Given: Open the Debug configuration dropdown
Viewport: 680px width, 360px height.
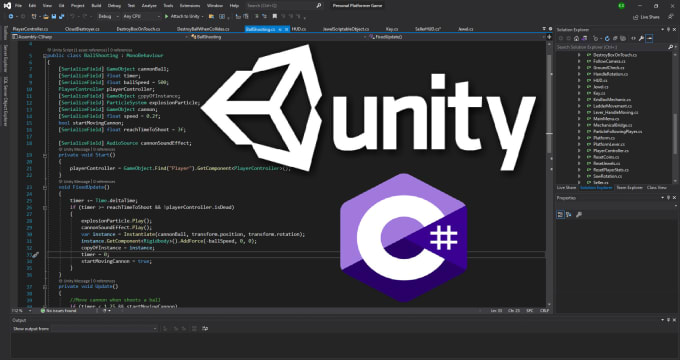Looking at the screenshot, I should [108, 16].
